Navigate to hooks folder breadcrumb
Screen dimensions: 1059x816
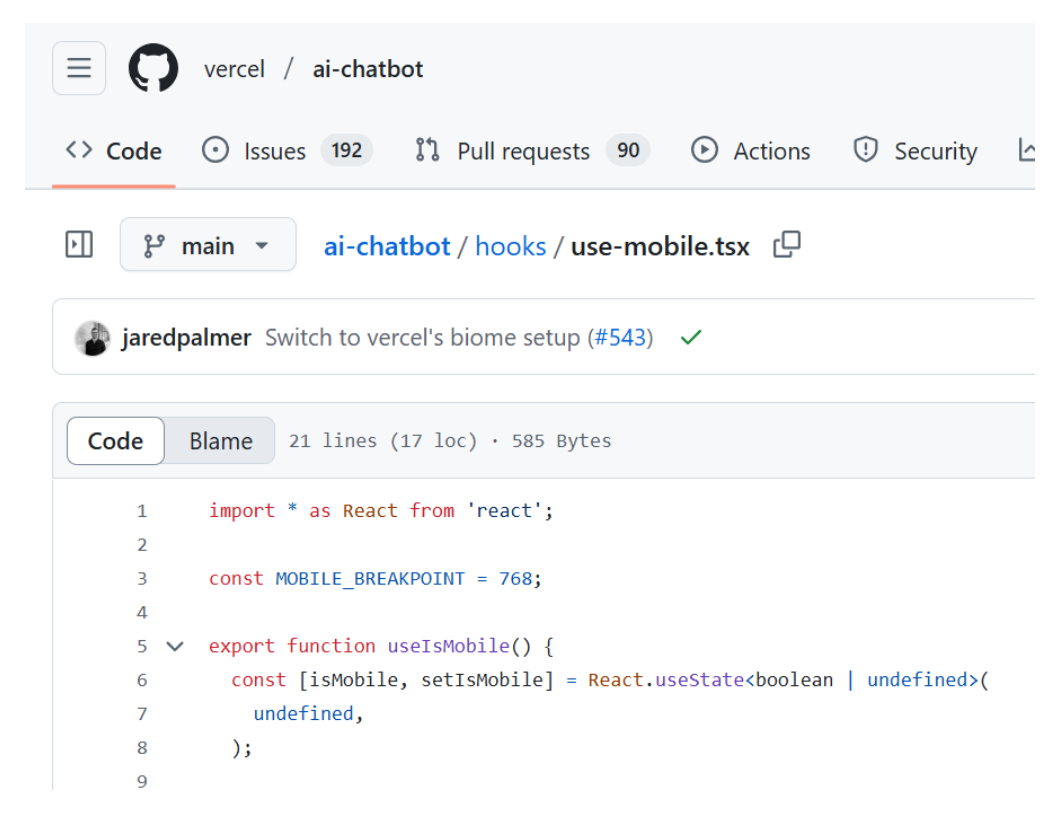[511, 247]
